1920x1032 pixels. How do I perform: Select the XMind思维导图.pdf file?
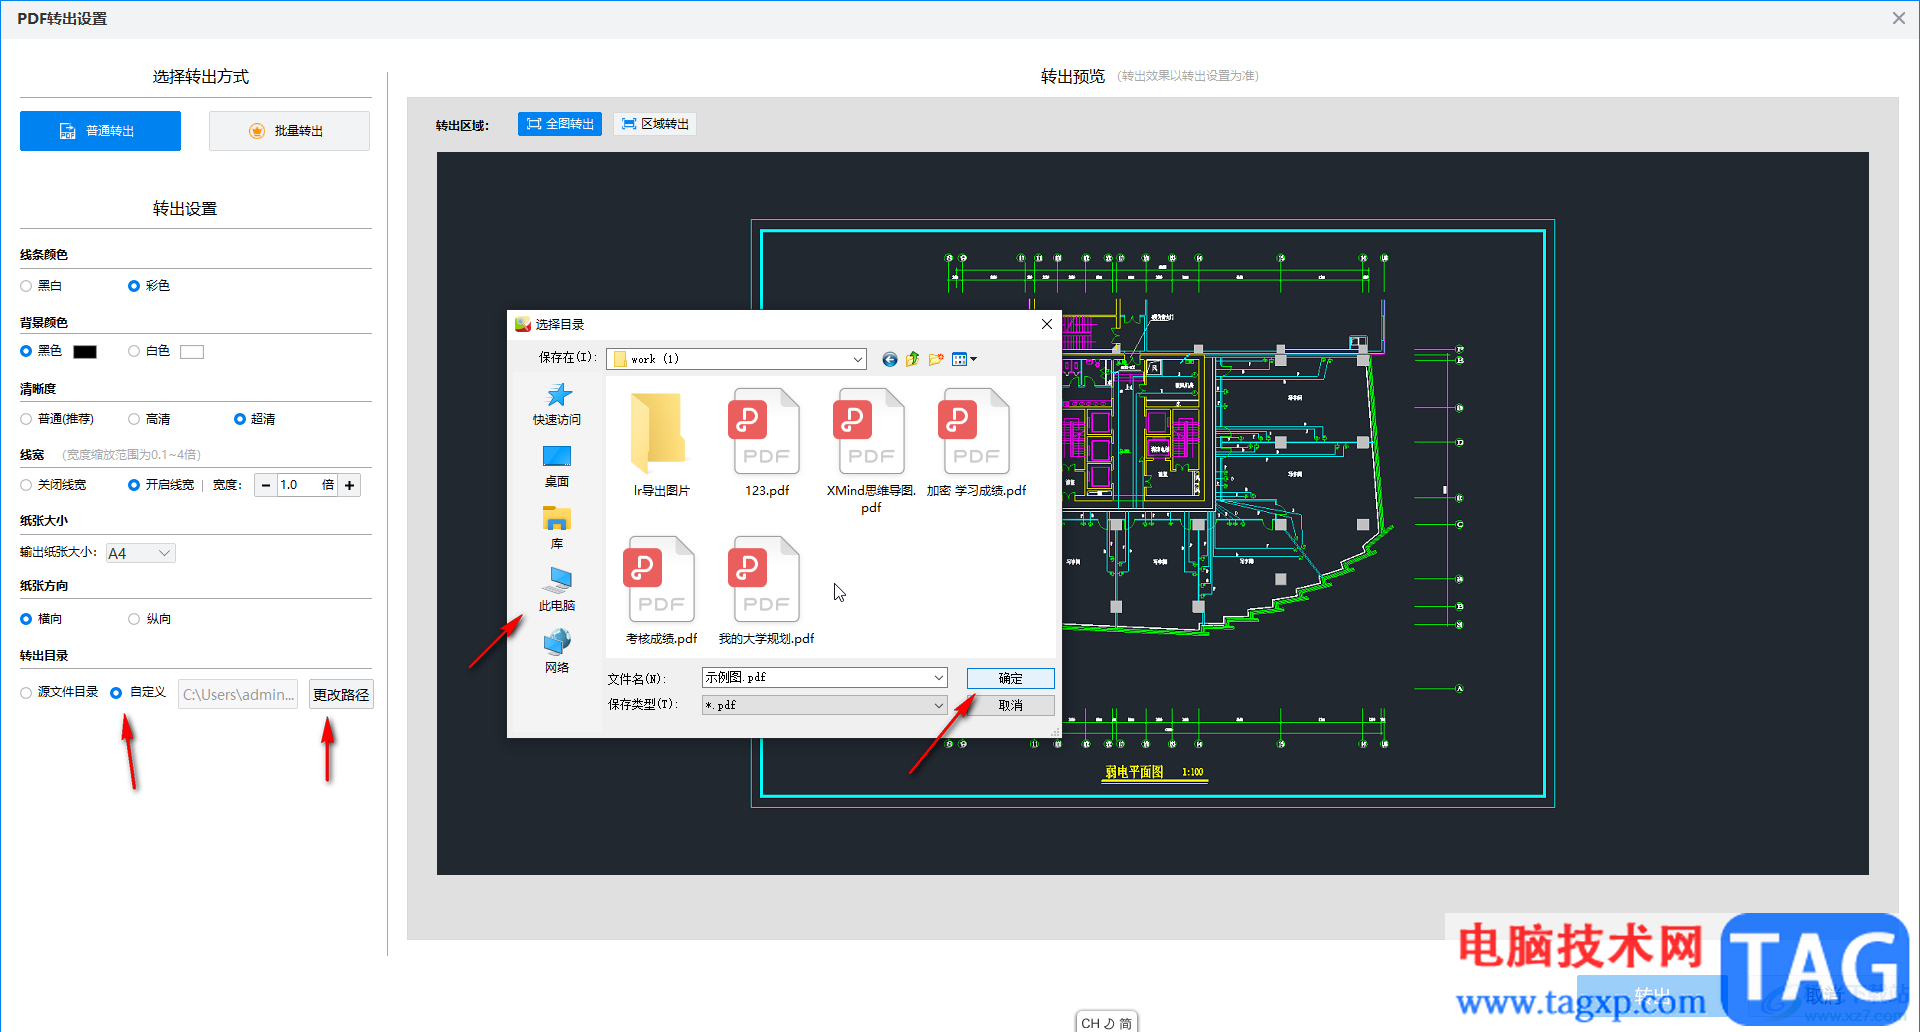pos(871,451)
